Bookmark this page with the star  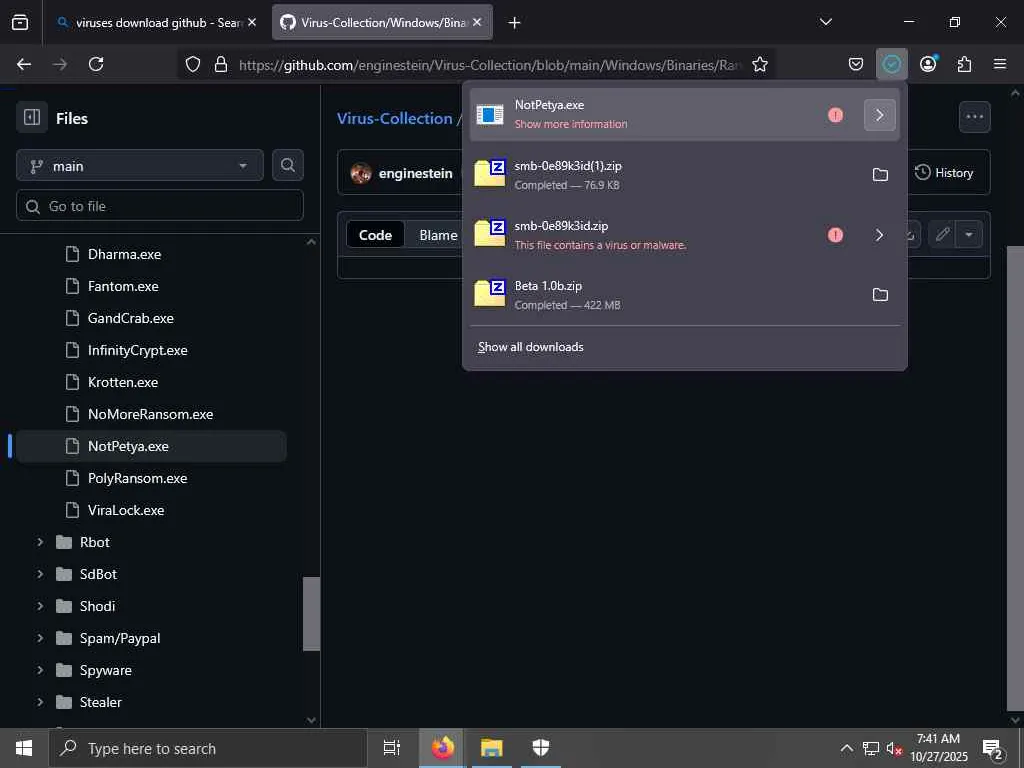(760, 64)
